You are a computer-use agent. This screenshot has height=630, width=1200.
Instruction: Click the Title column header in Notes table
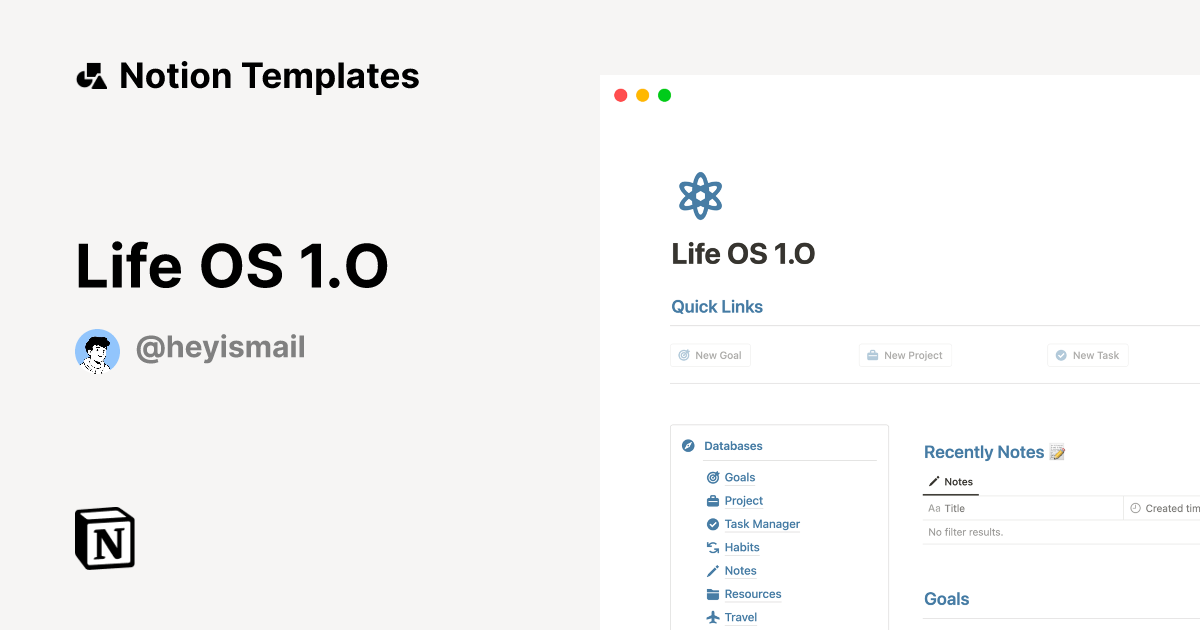[950, 508]
